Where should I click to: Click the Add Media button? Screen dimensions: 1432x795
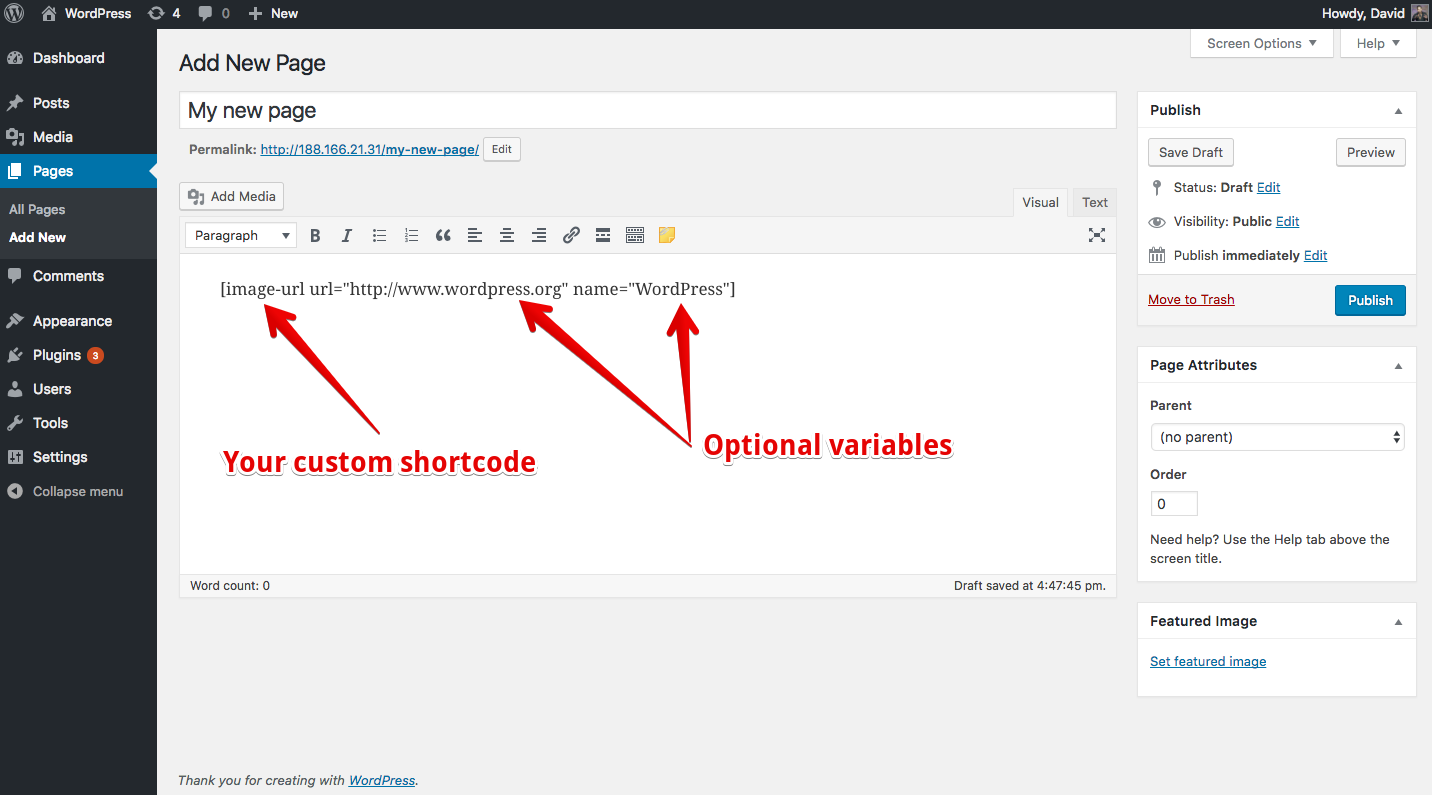[x=231, y=197]
